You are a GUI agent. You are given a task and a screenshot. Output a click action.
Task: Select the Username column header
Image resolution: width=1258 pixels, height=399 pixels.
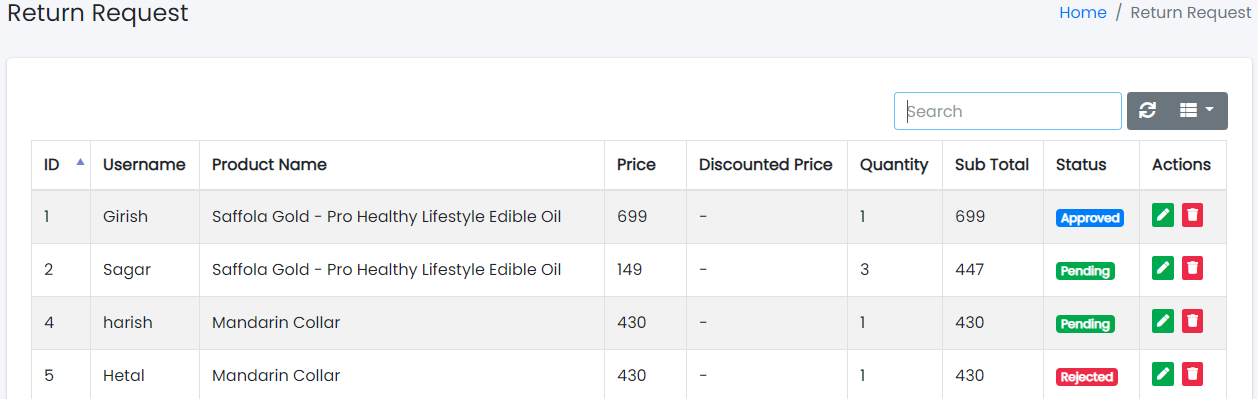(x=145, y=165)
